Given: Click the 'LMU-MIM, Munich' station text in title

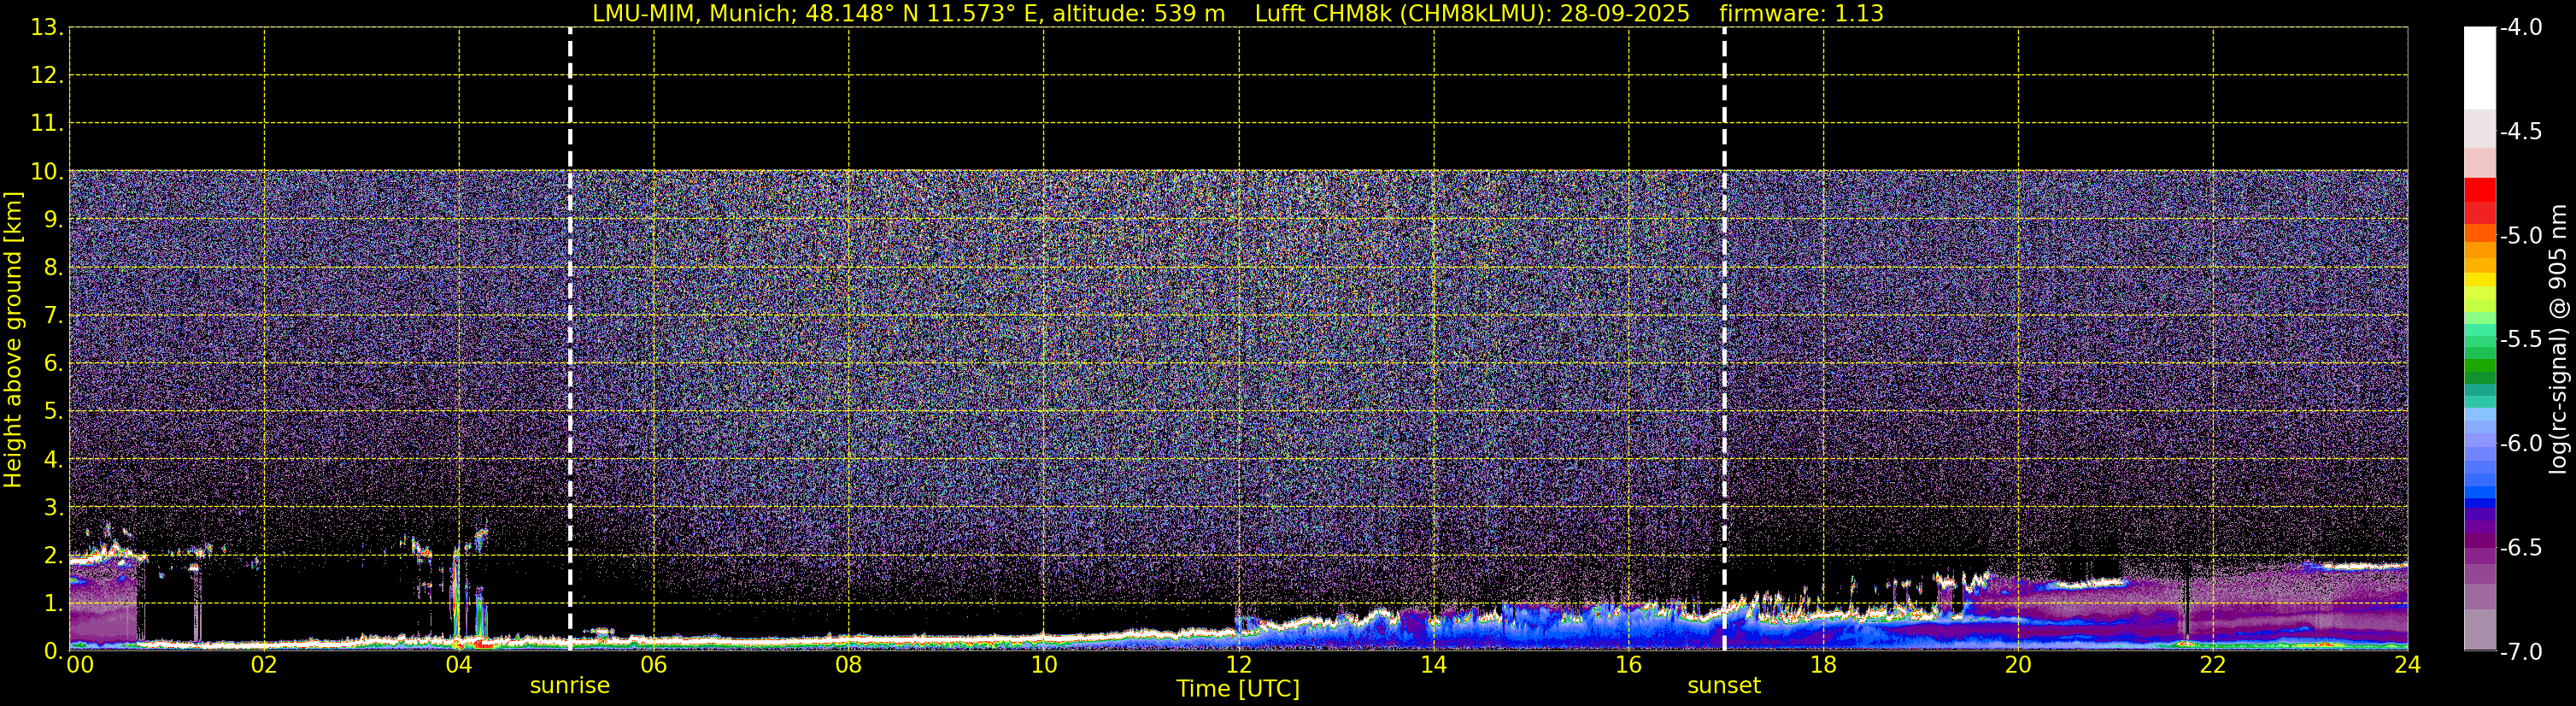Looking at the screenshot, I should tap(692, 14).
